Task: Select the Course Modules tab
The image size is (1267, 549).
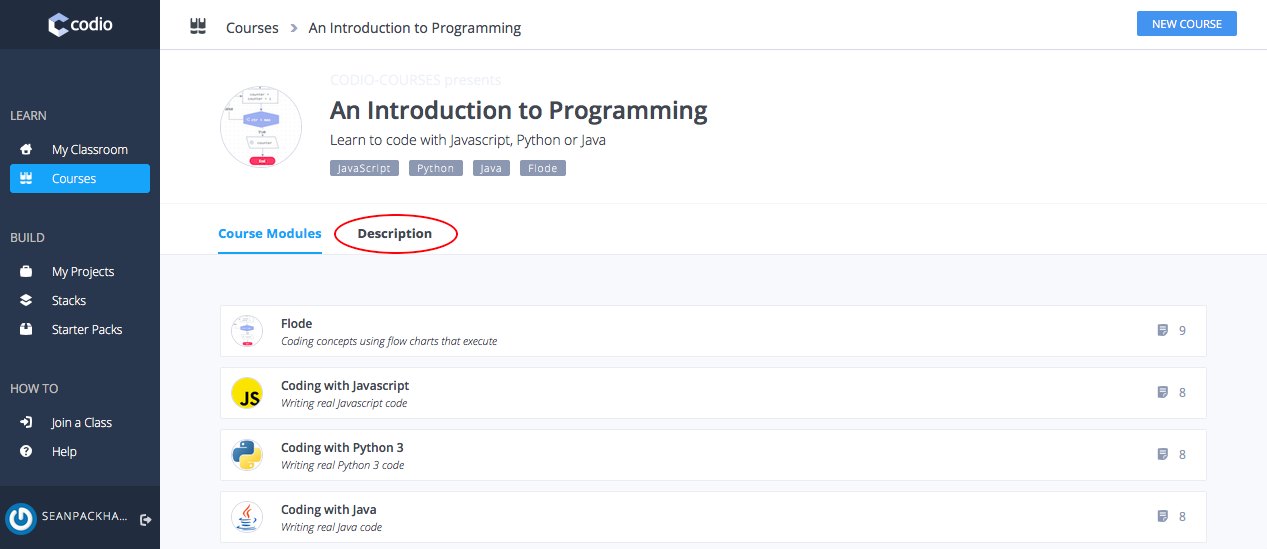Action: [x=270, y=234]
